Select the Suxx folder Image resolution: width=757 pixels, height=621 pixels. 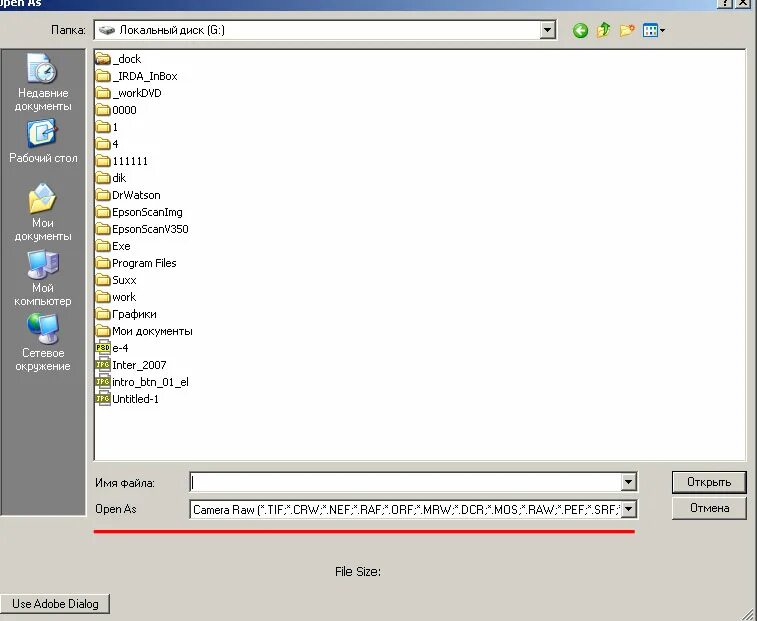point(116,280)
